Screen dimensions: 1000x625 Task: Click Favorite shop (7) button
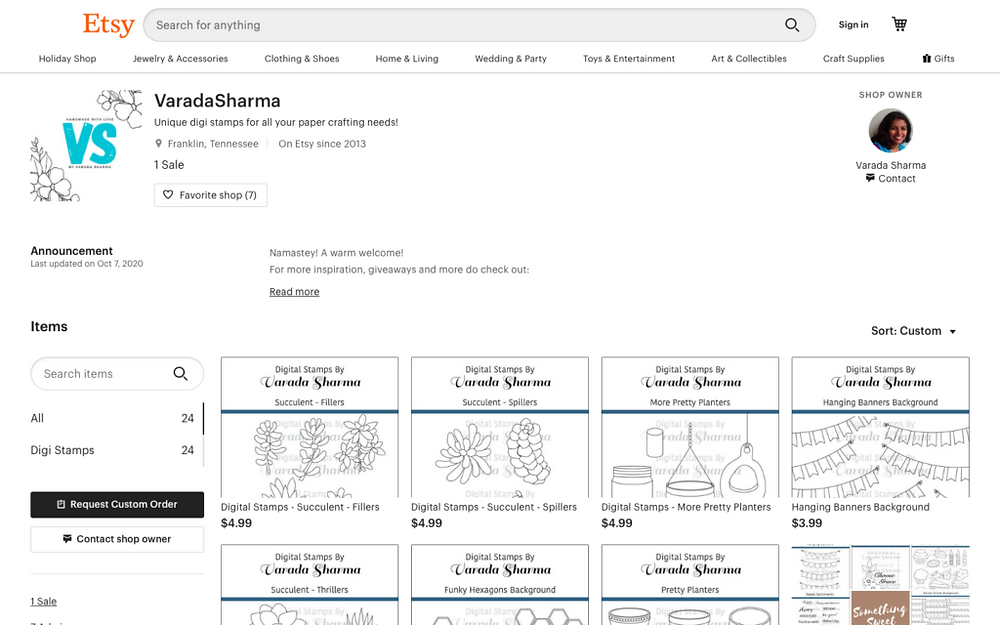click(210, 195)
